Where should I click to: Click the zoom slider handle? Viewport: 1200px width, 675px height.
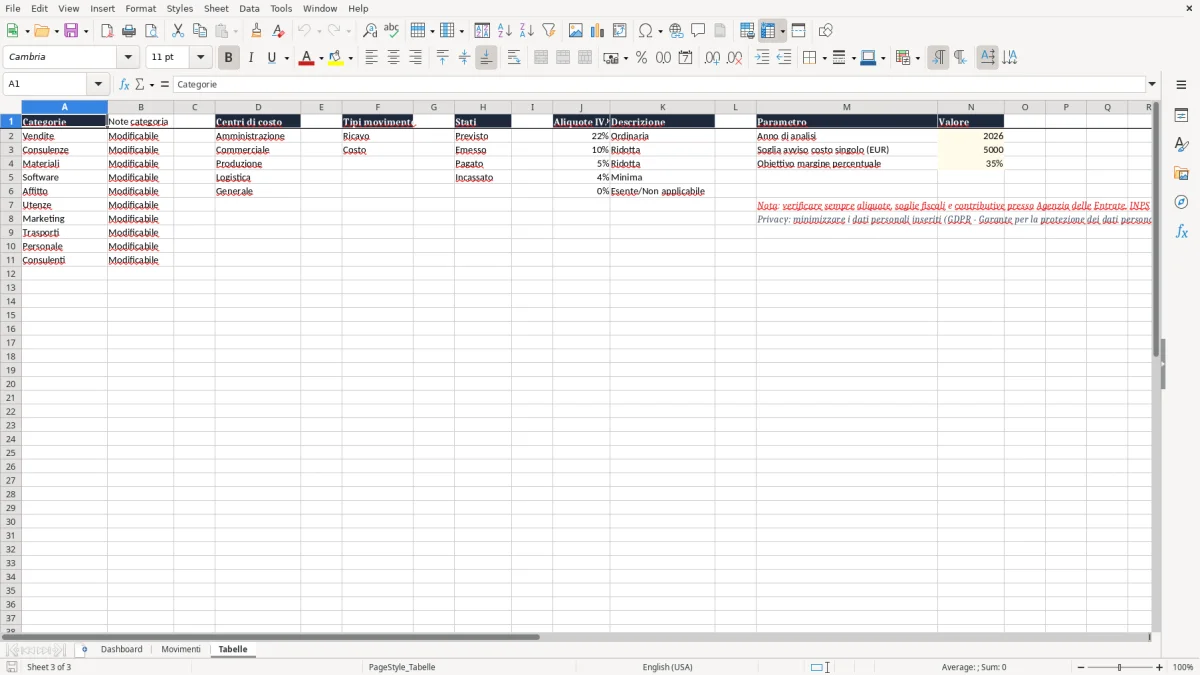(x=1120, y=667)
